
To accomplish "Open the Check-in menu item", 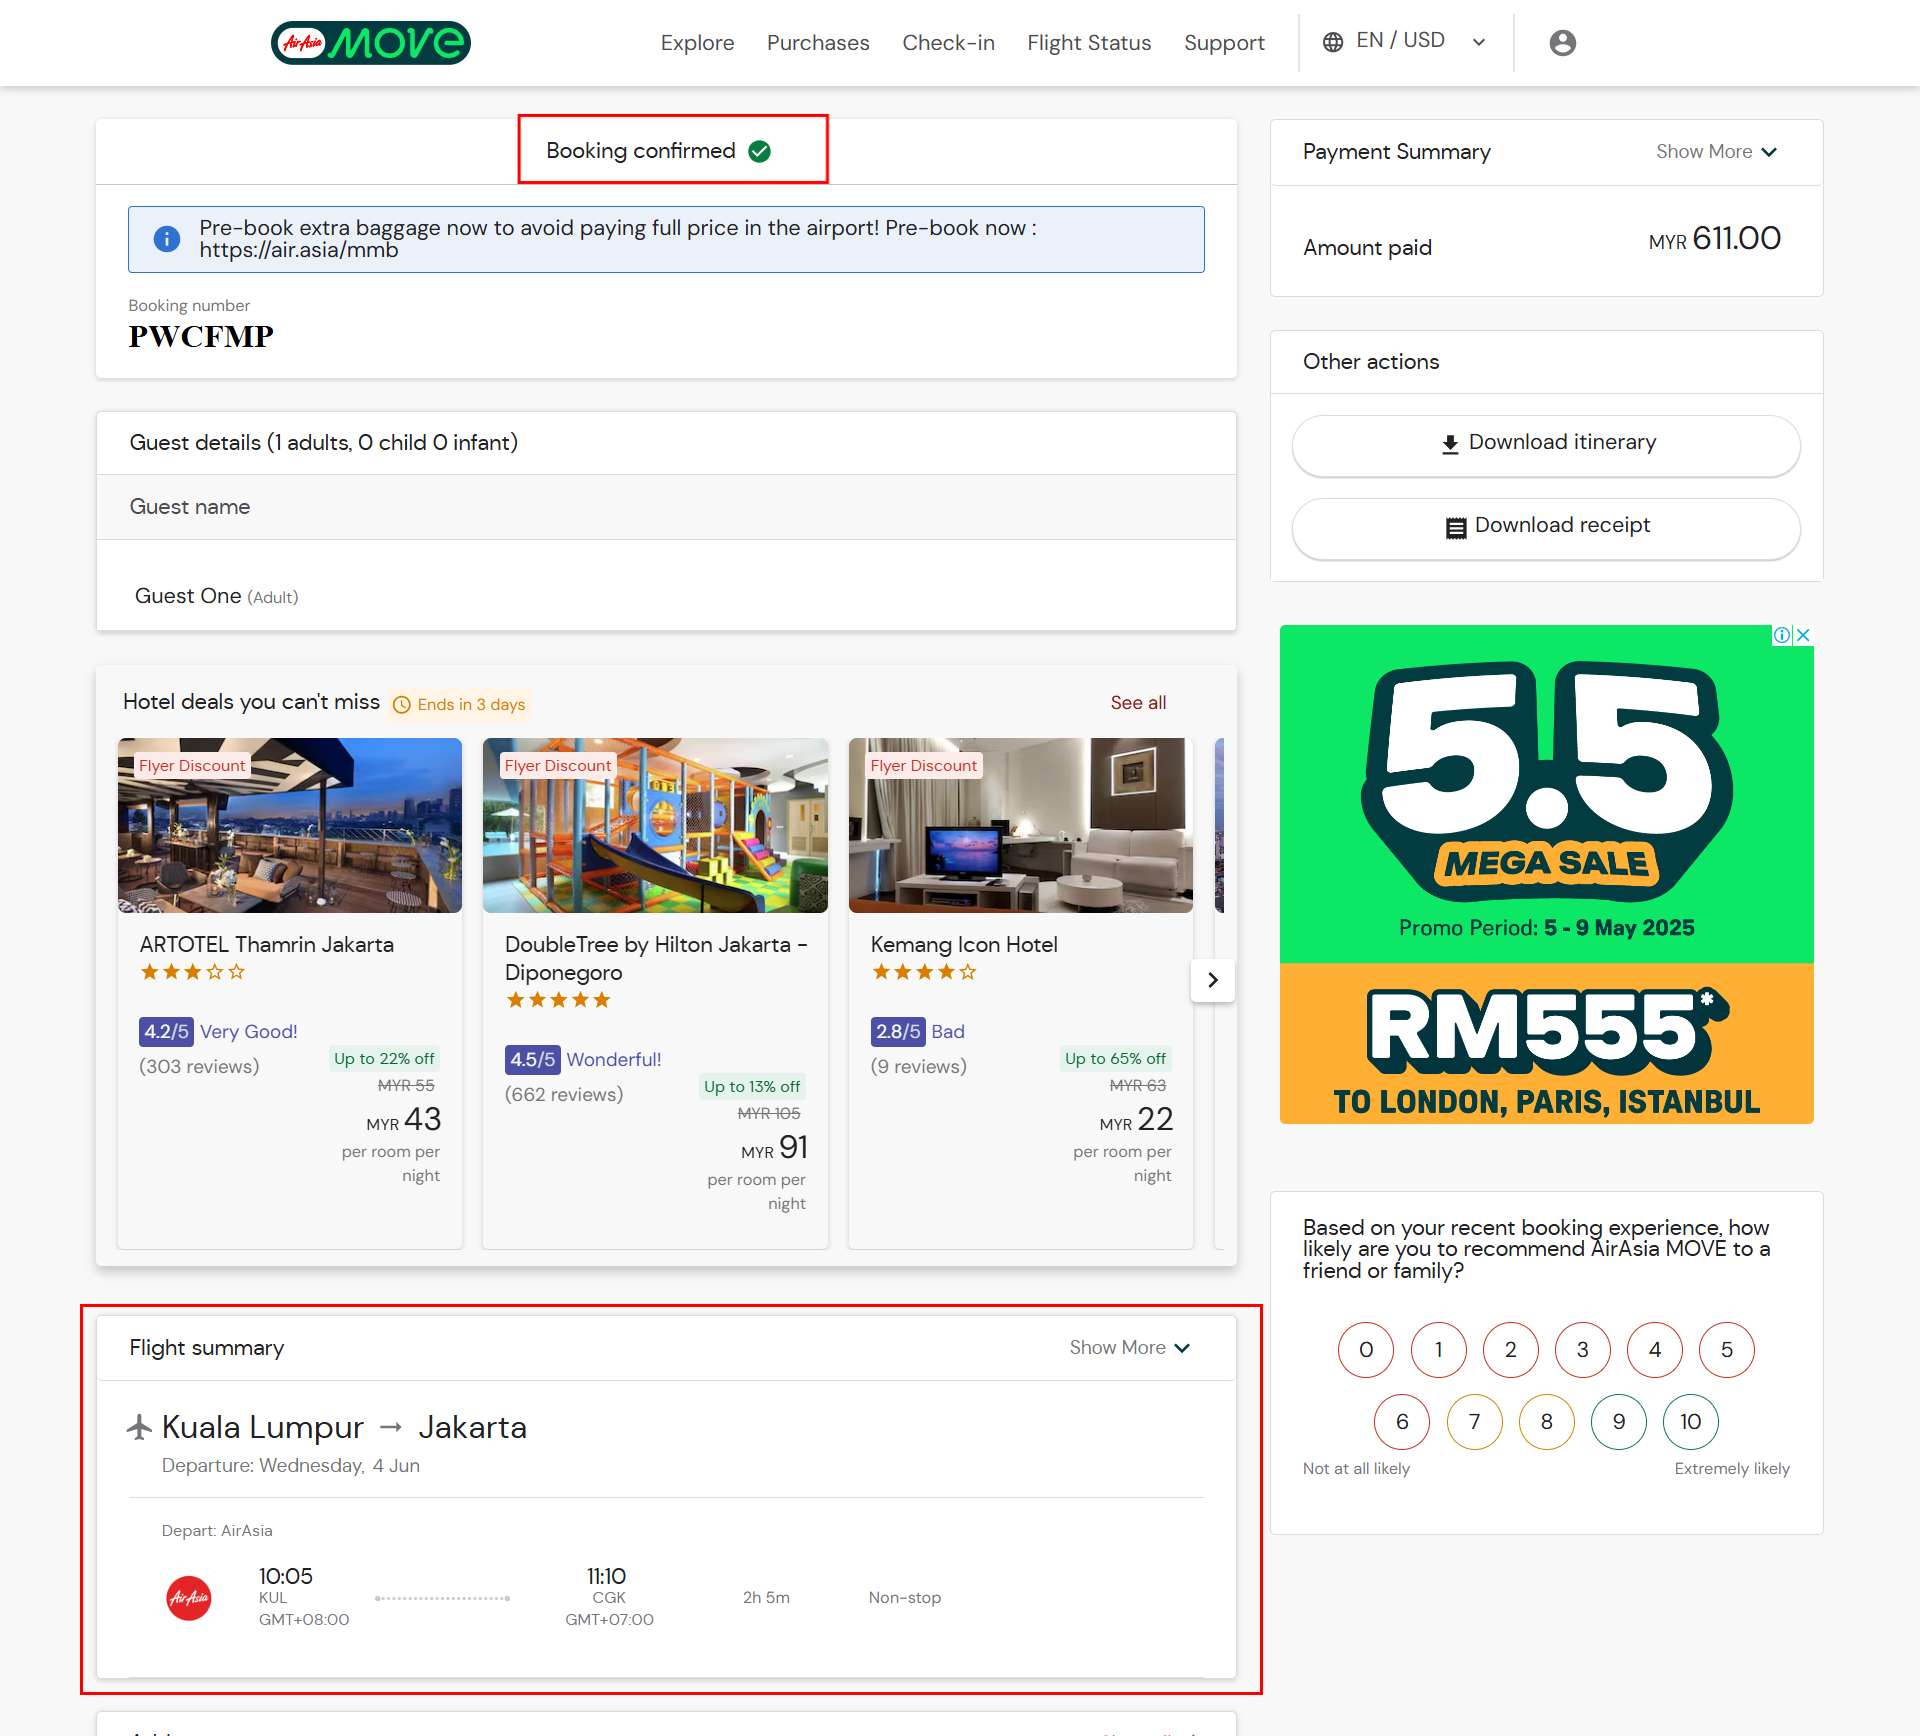I will pyautogui.click(x=948, y=43).
